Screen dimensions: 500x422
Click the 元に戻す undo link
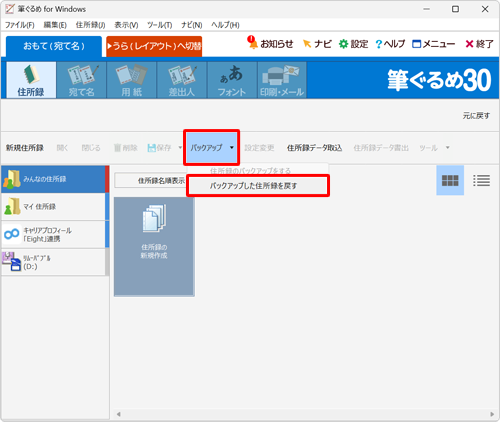476,116
